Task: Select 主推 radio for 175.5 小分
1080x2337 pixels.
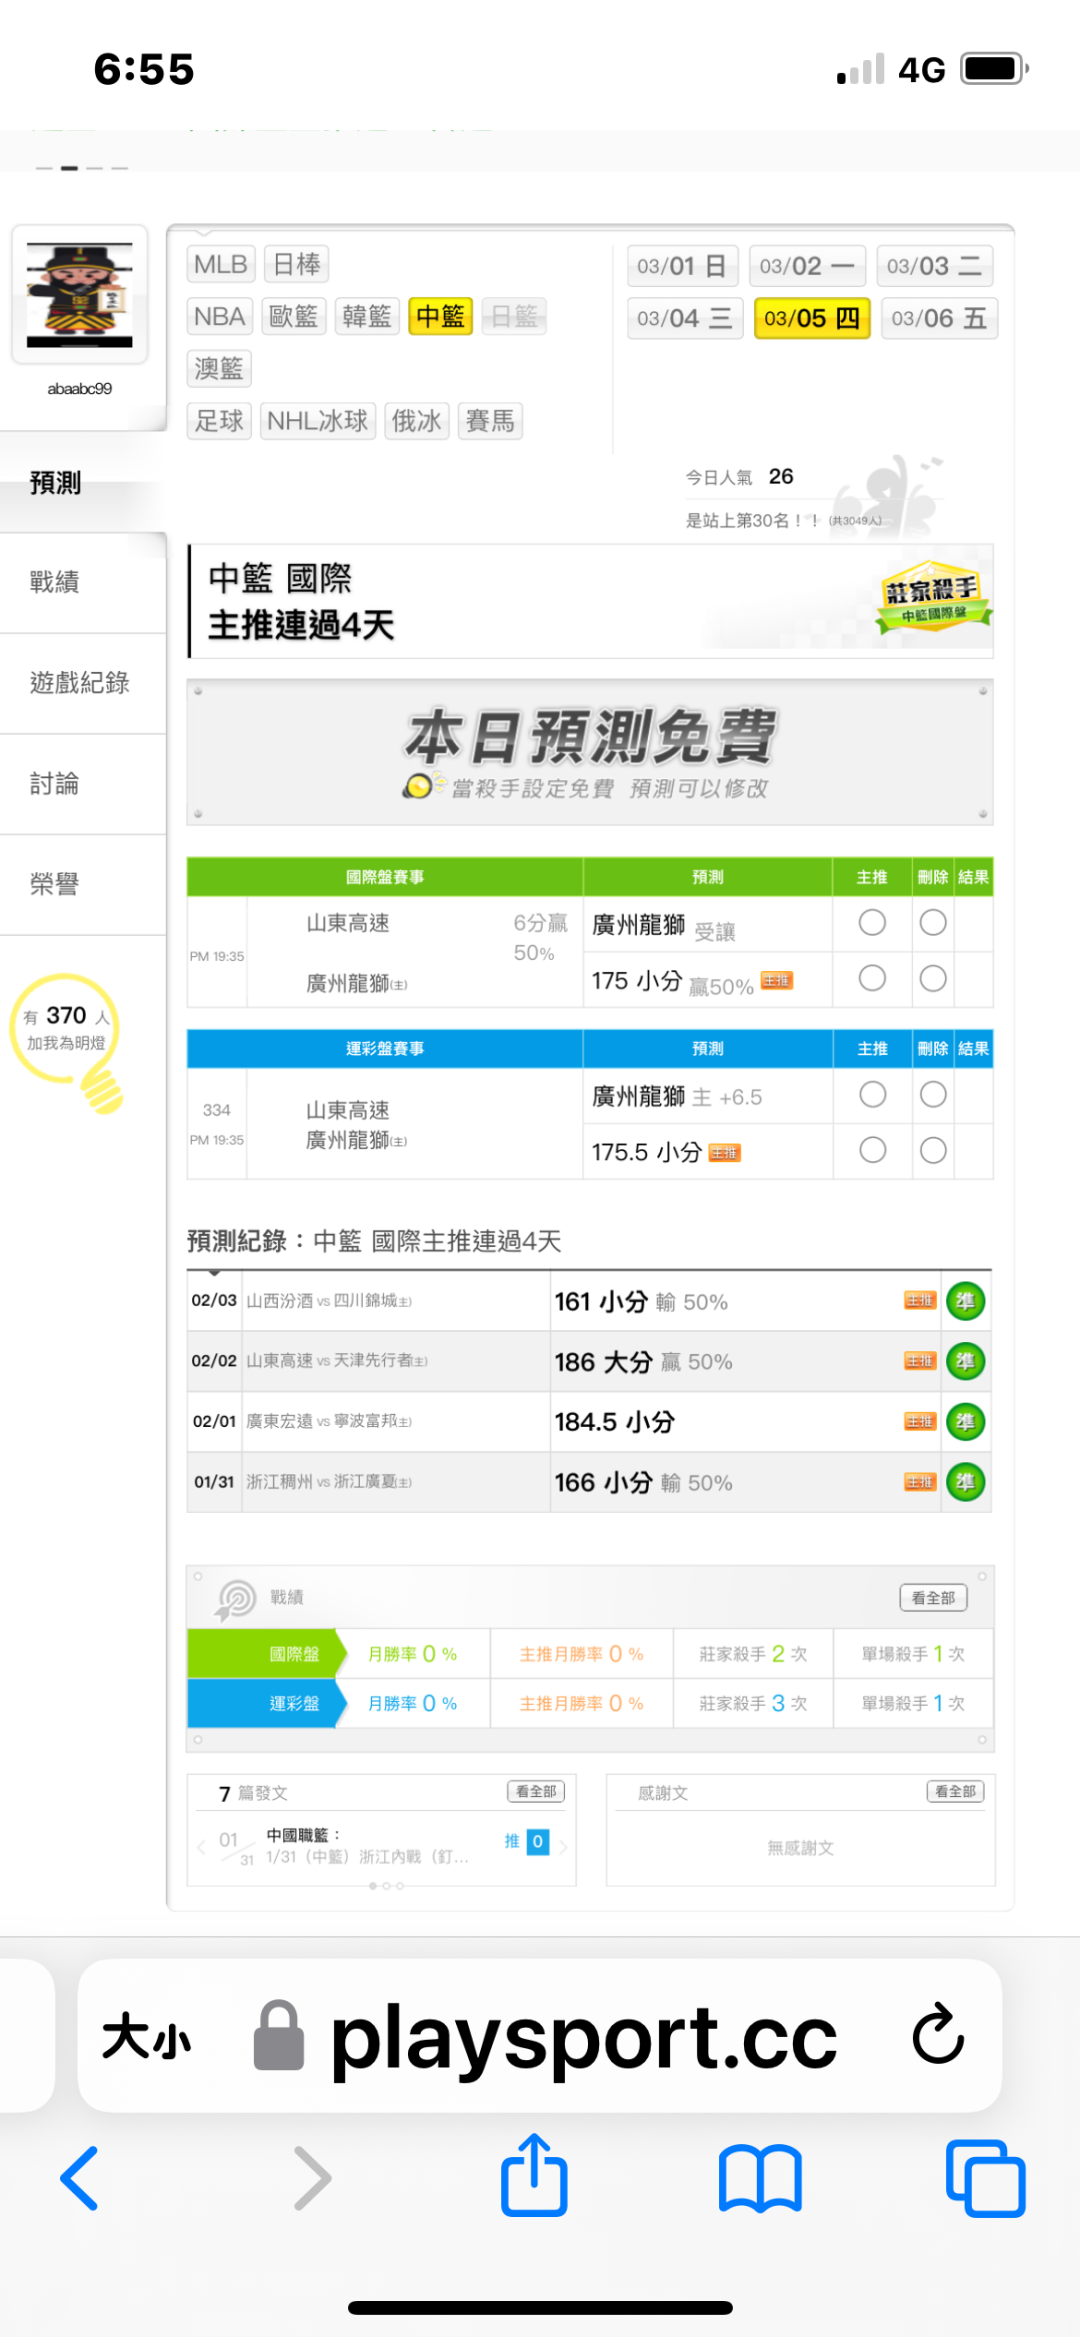Action: point(872,1151)
